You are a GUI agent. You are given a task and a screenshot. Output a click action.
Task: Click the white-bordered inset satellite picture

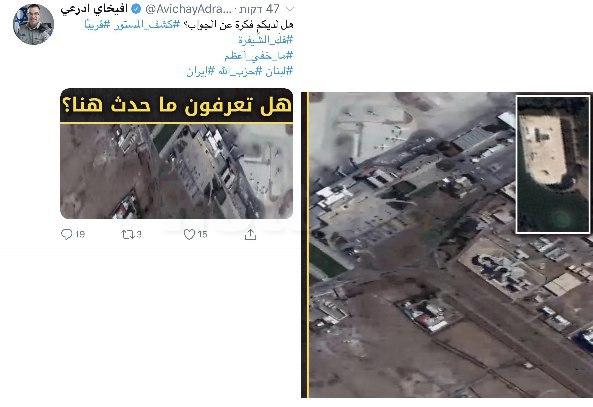(x=553, y=165)
